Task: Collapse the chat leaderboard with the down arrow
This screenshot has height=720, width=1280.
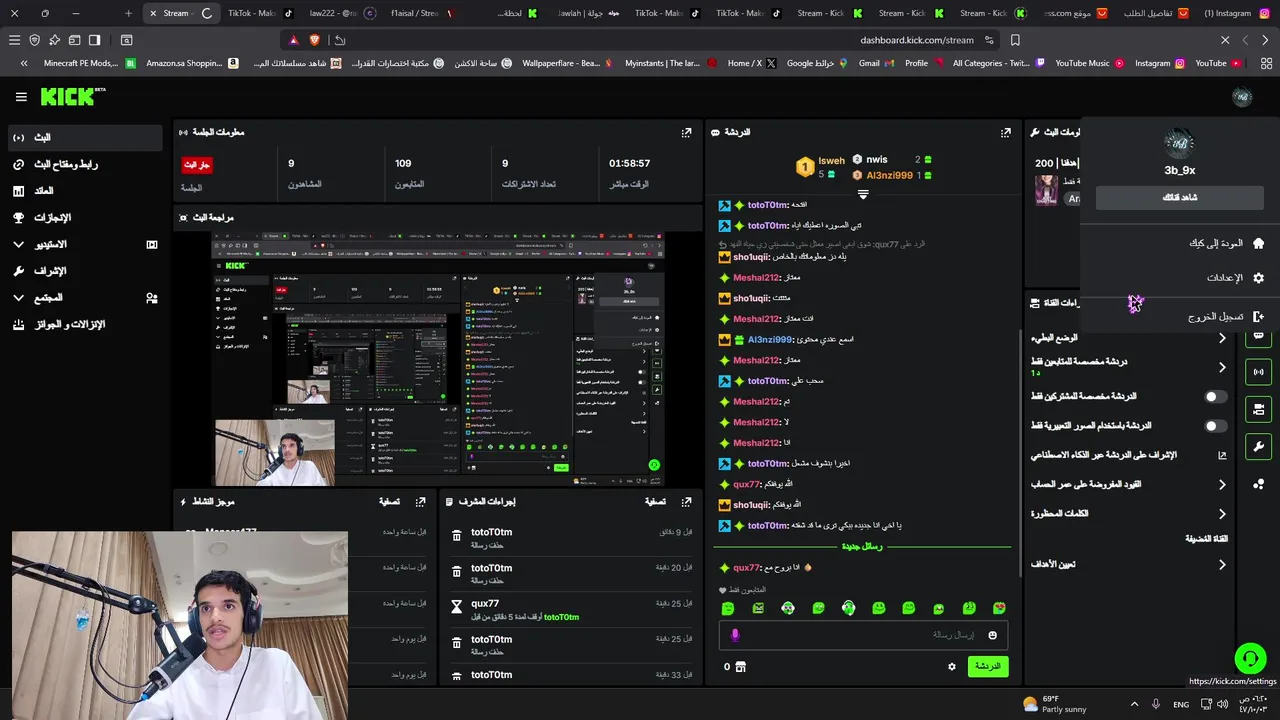Action: point(863,195)
